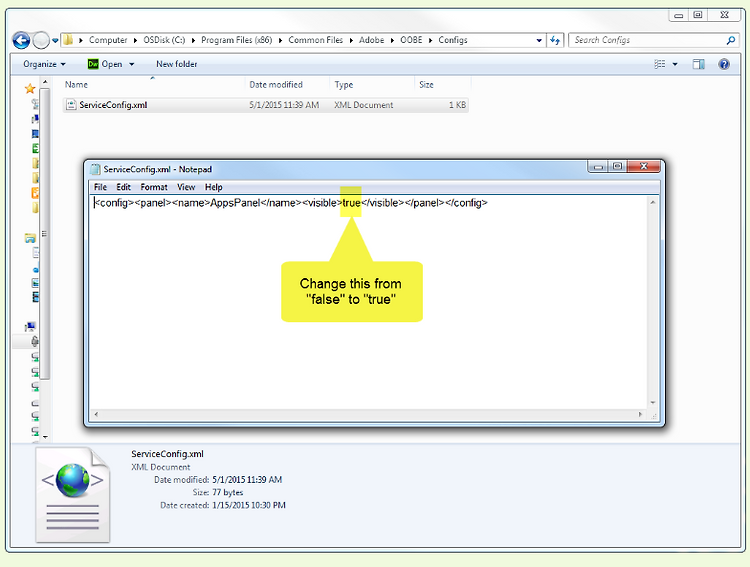
Task: Click the Notepad title bar icon
Action: pyautogui.click(x=95, y=169)
